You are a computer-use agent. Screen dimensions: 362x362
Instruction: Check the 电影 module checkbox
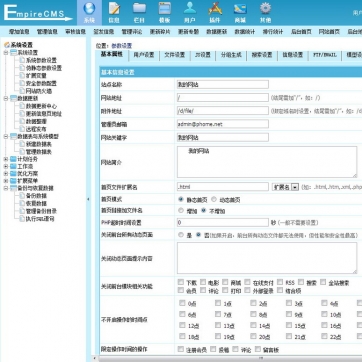click(x=203, y=282)
